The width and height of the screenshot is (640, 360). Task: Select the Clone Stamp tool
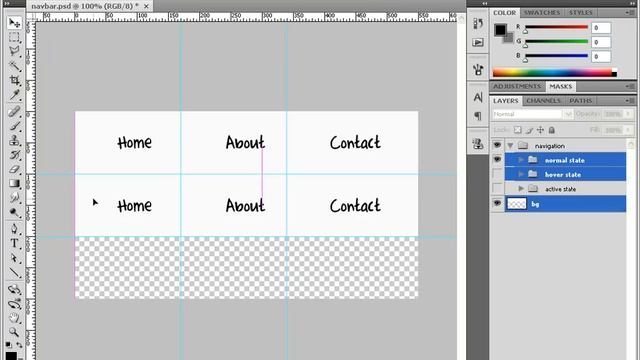[x=14, y=140]
